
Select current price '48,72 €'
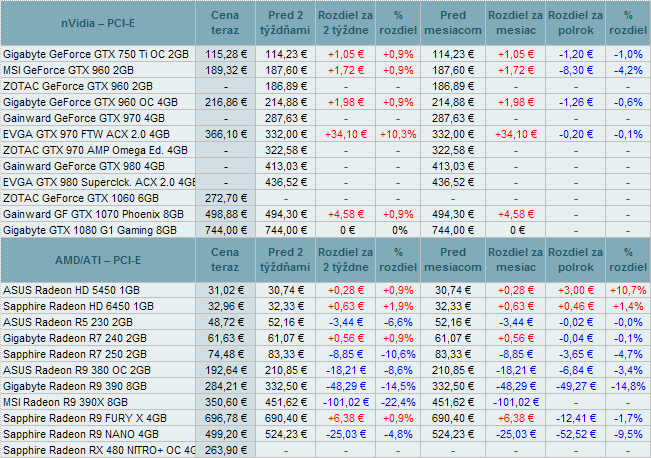(x=226, y=322)
